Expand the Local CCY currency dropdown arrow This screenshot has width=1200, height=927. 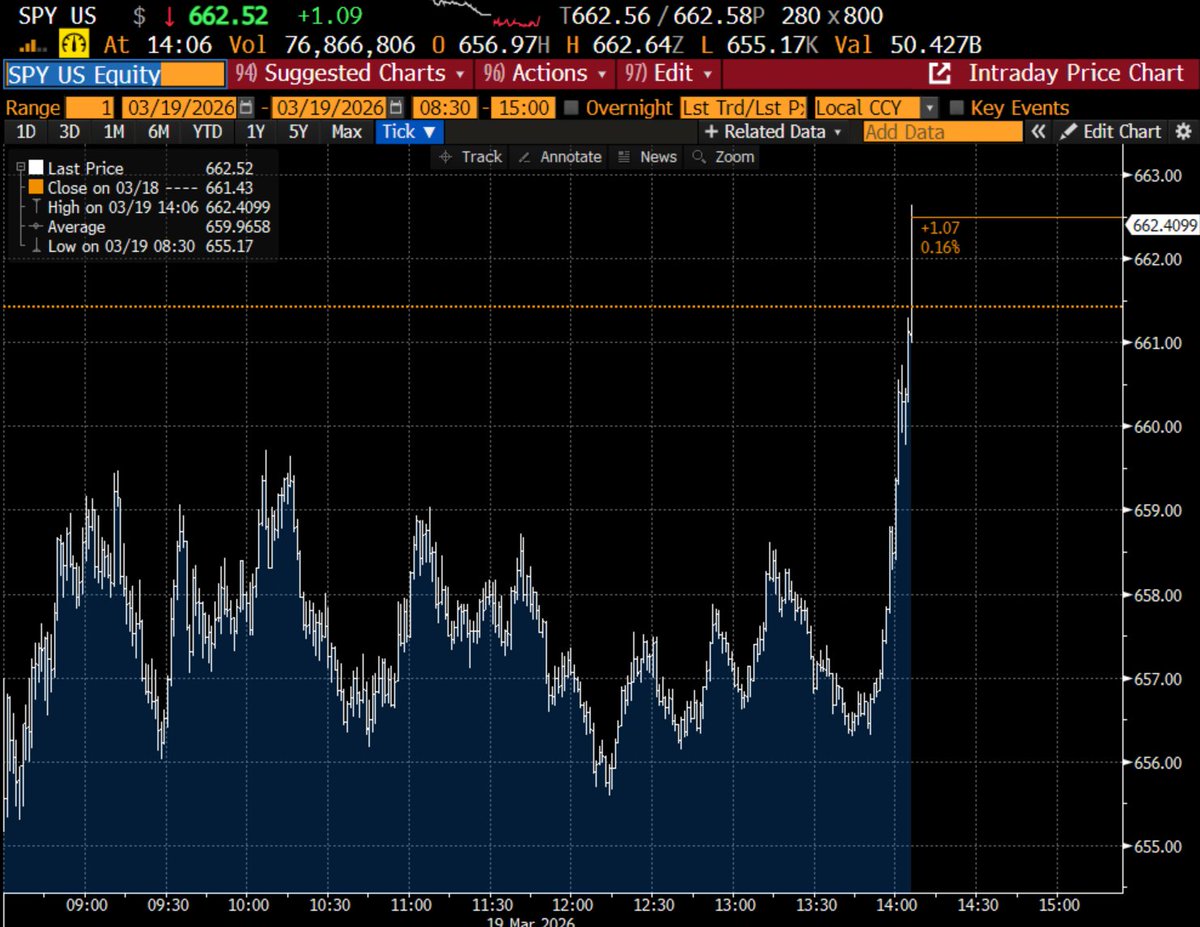click(929, 108)
